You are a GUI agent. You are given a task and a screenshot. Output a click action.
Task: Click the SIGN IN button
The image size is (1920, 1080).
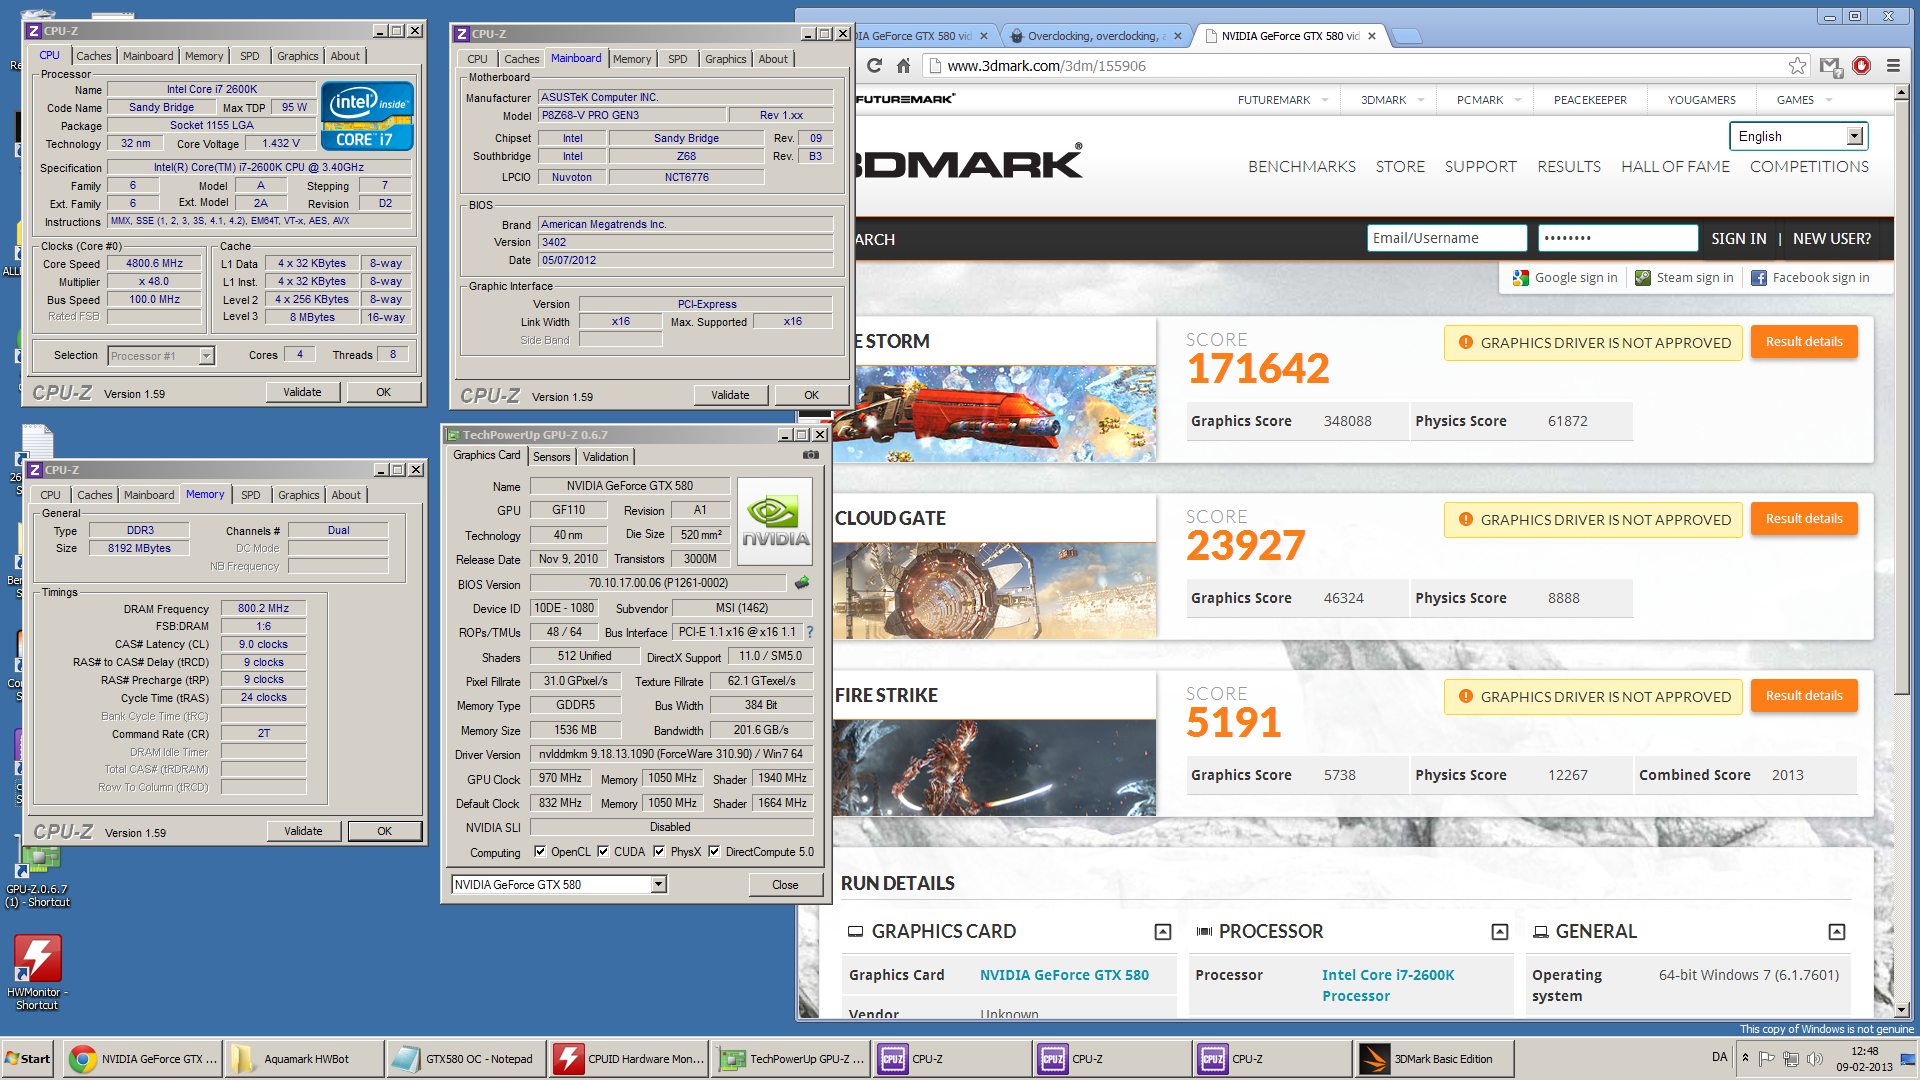1738,239
